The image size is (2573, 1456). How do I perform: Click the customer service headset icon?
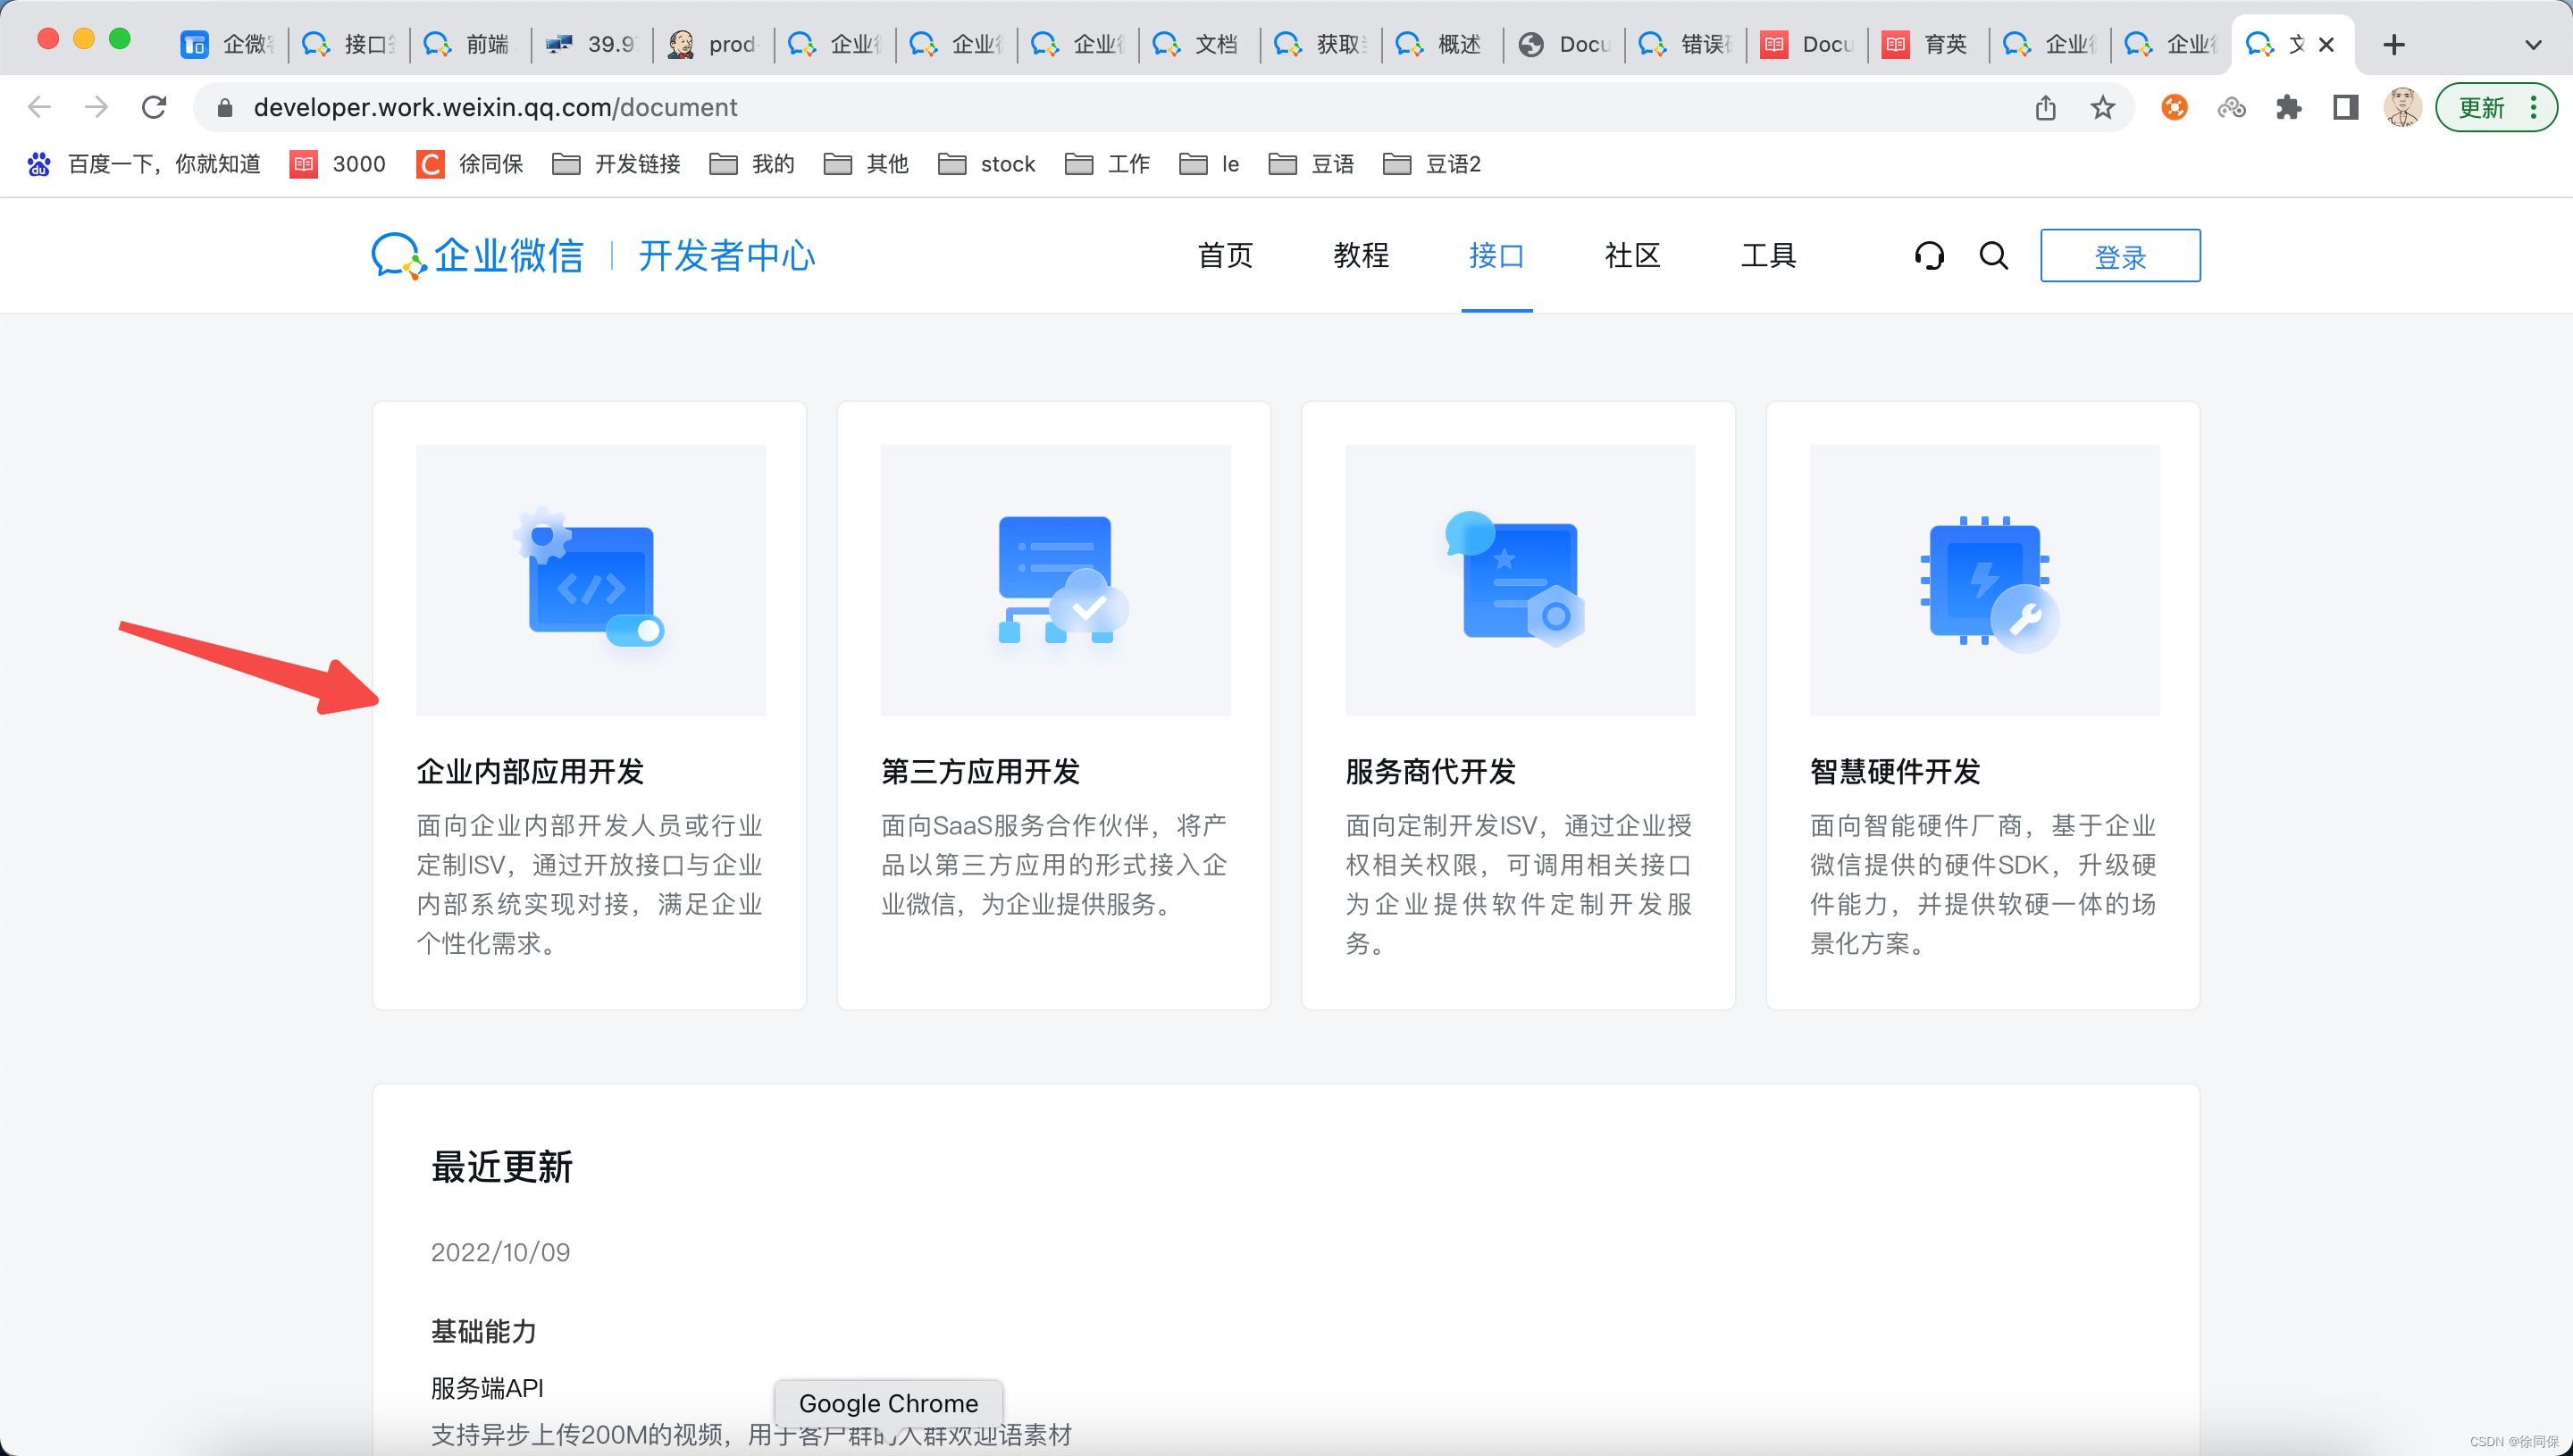pos(1929,256)
